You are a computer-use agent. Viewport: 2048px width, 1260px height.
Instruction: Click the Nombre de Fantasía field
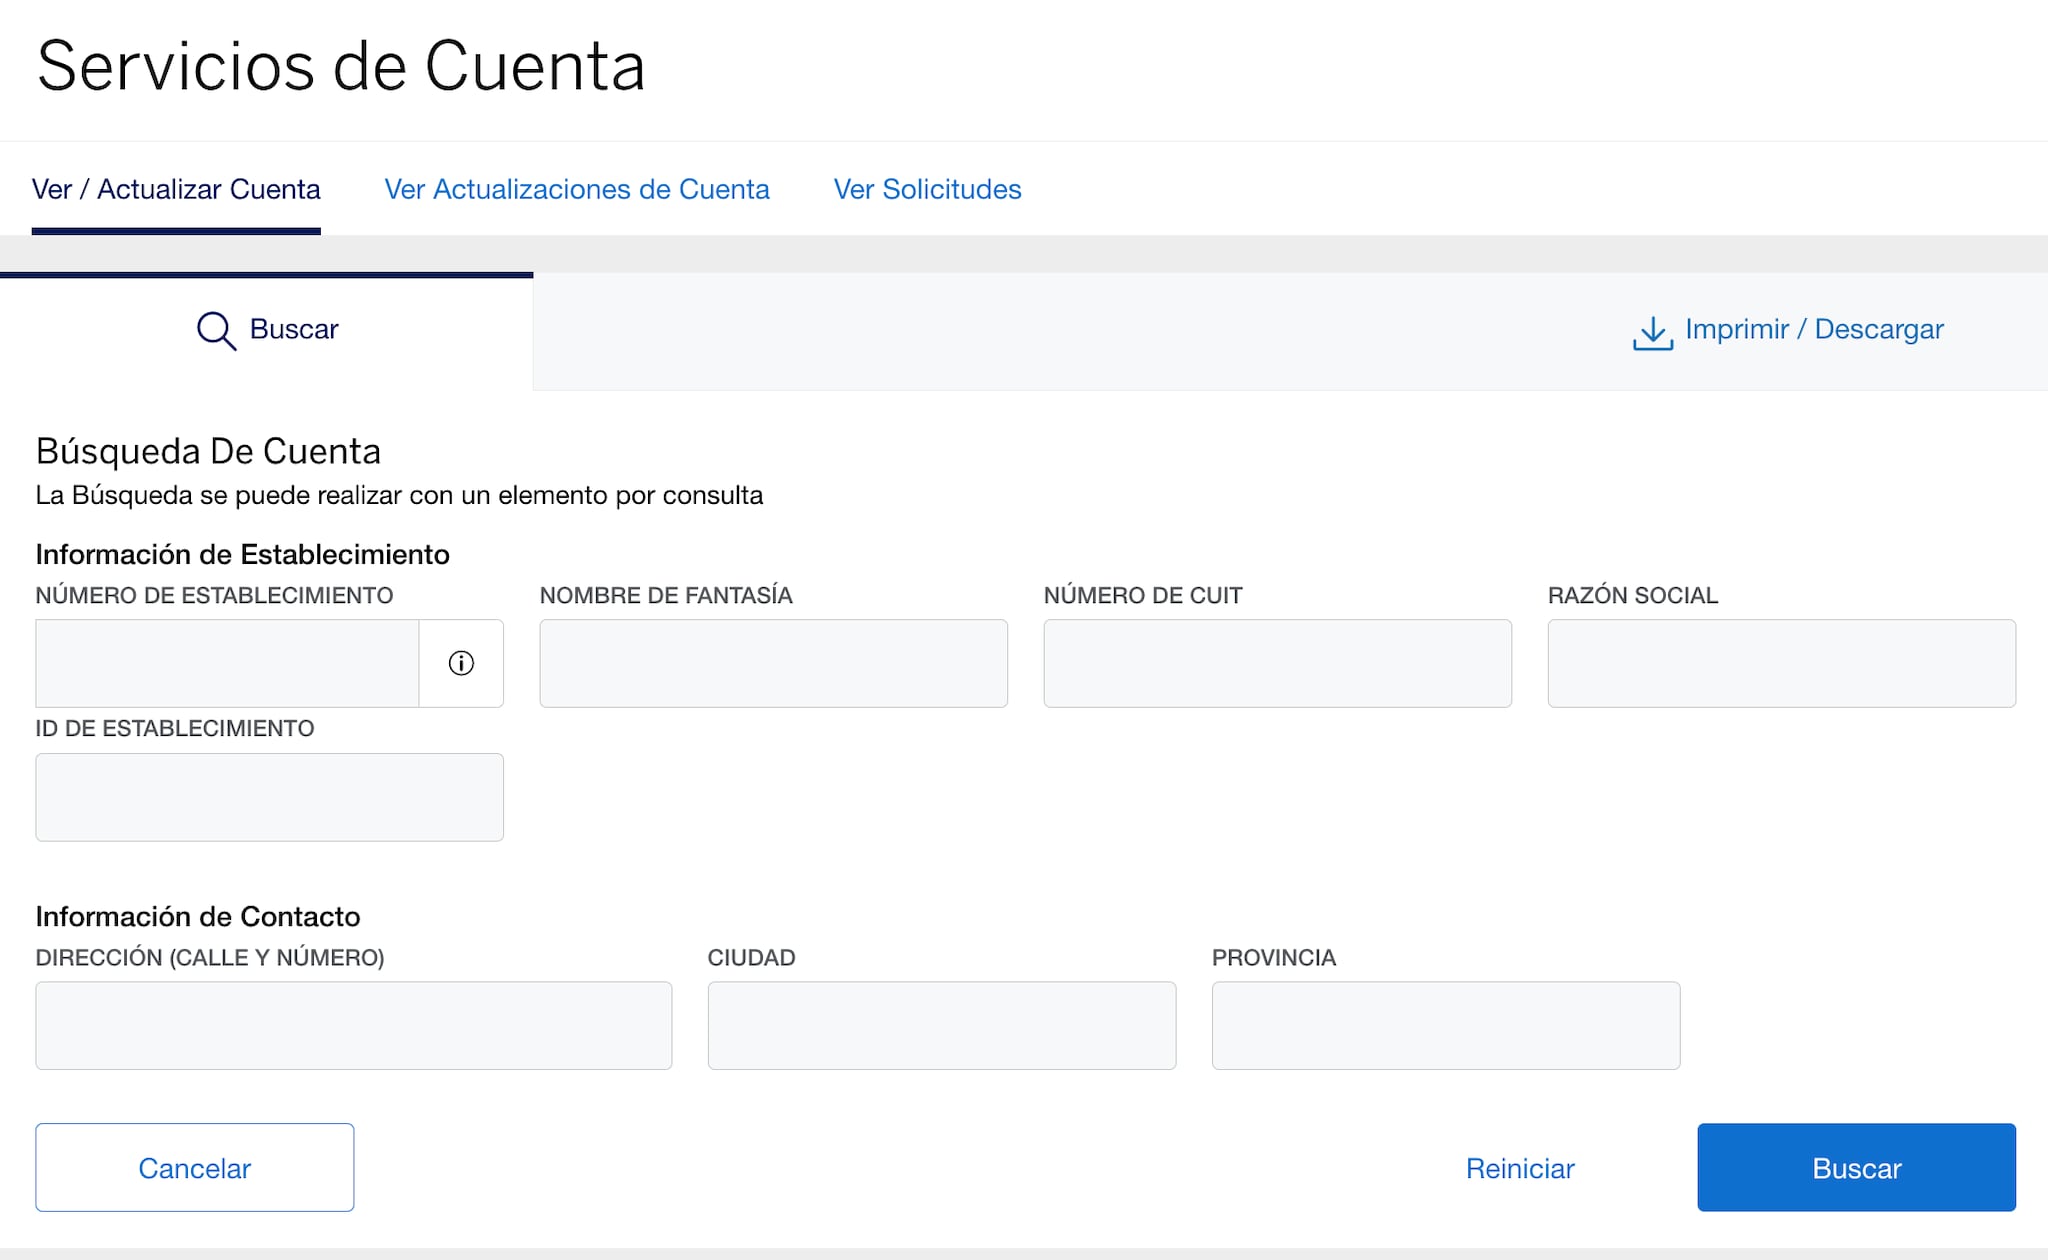(773, 663)
